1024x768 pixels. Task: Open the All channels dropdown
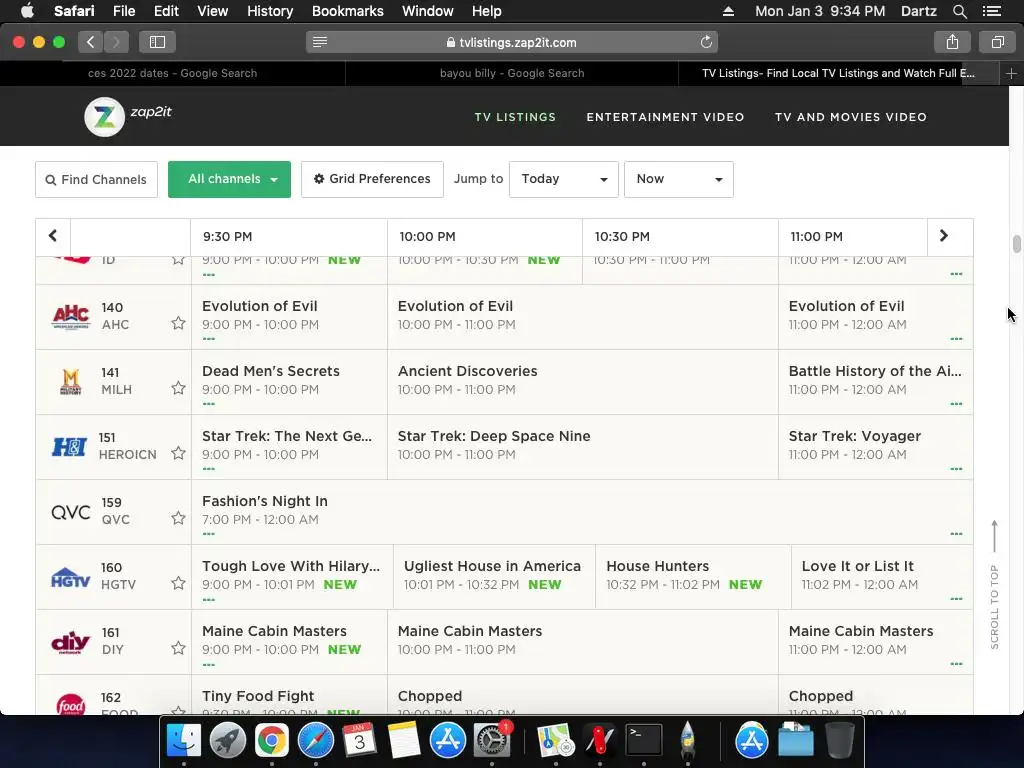[x=229, y=179]
